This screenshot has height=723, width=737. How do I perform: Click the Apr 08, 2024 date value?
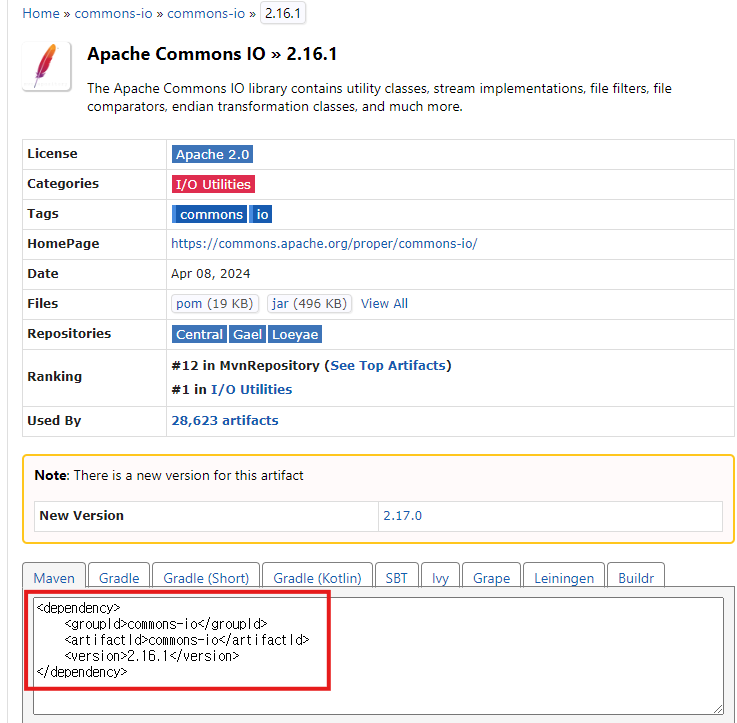[211, 274]
